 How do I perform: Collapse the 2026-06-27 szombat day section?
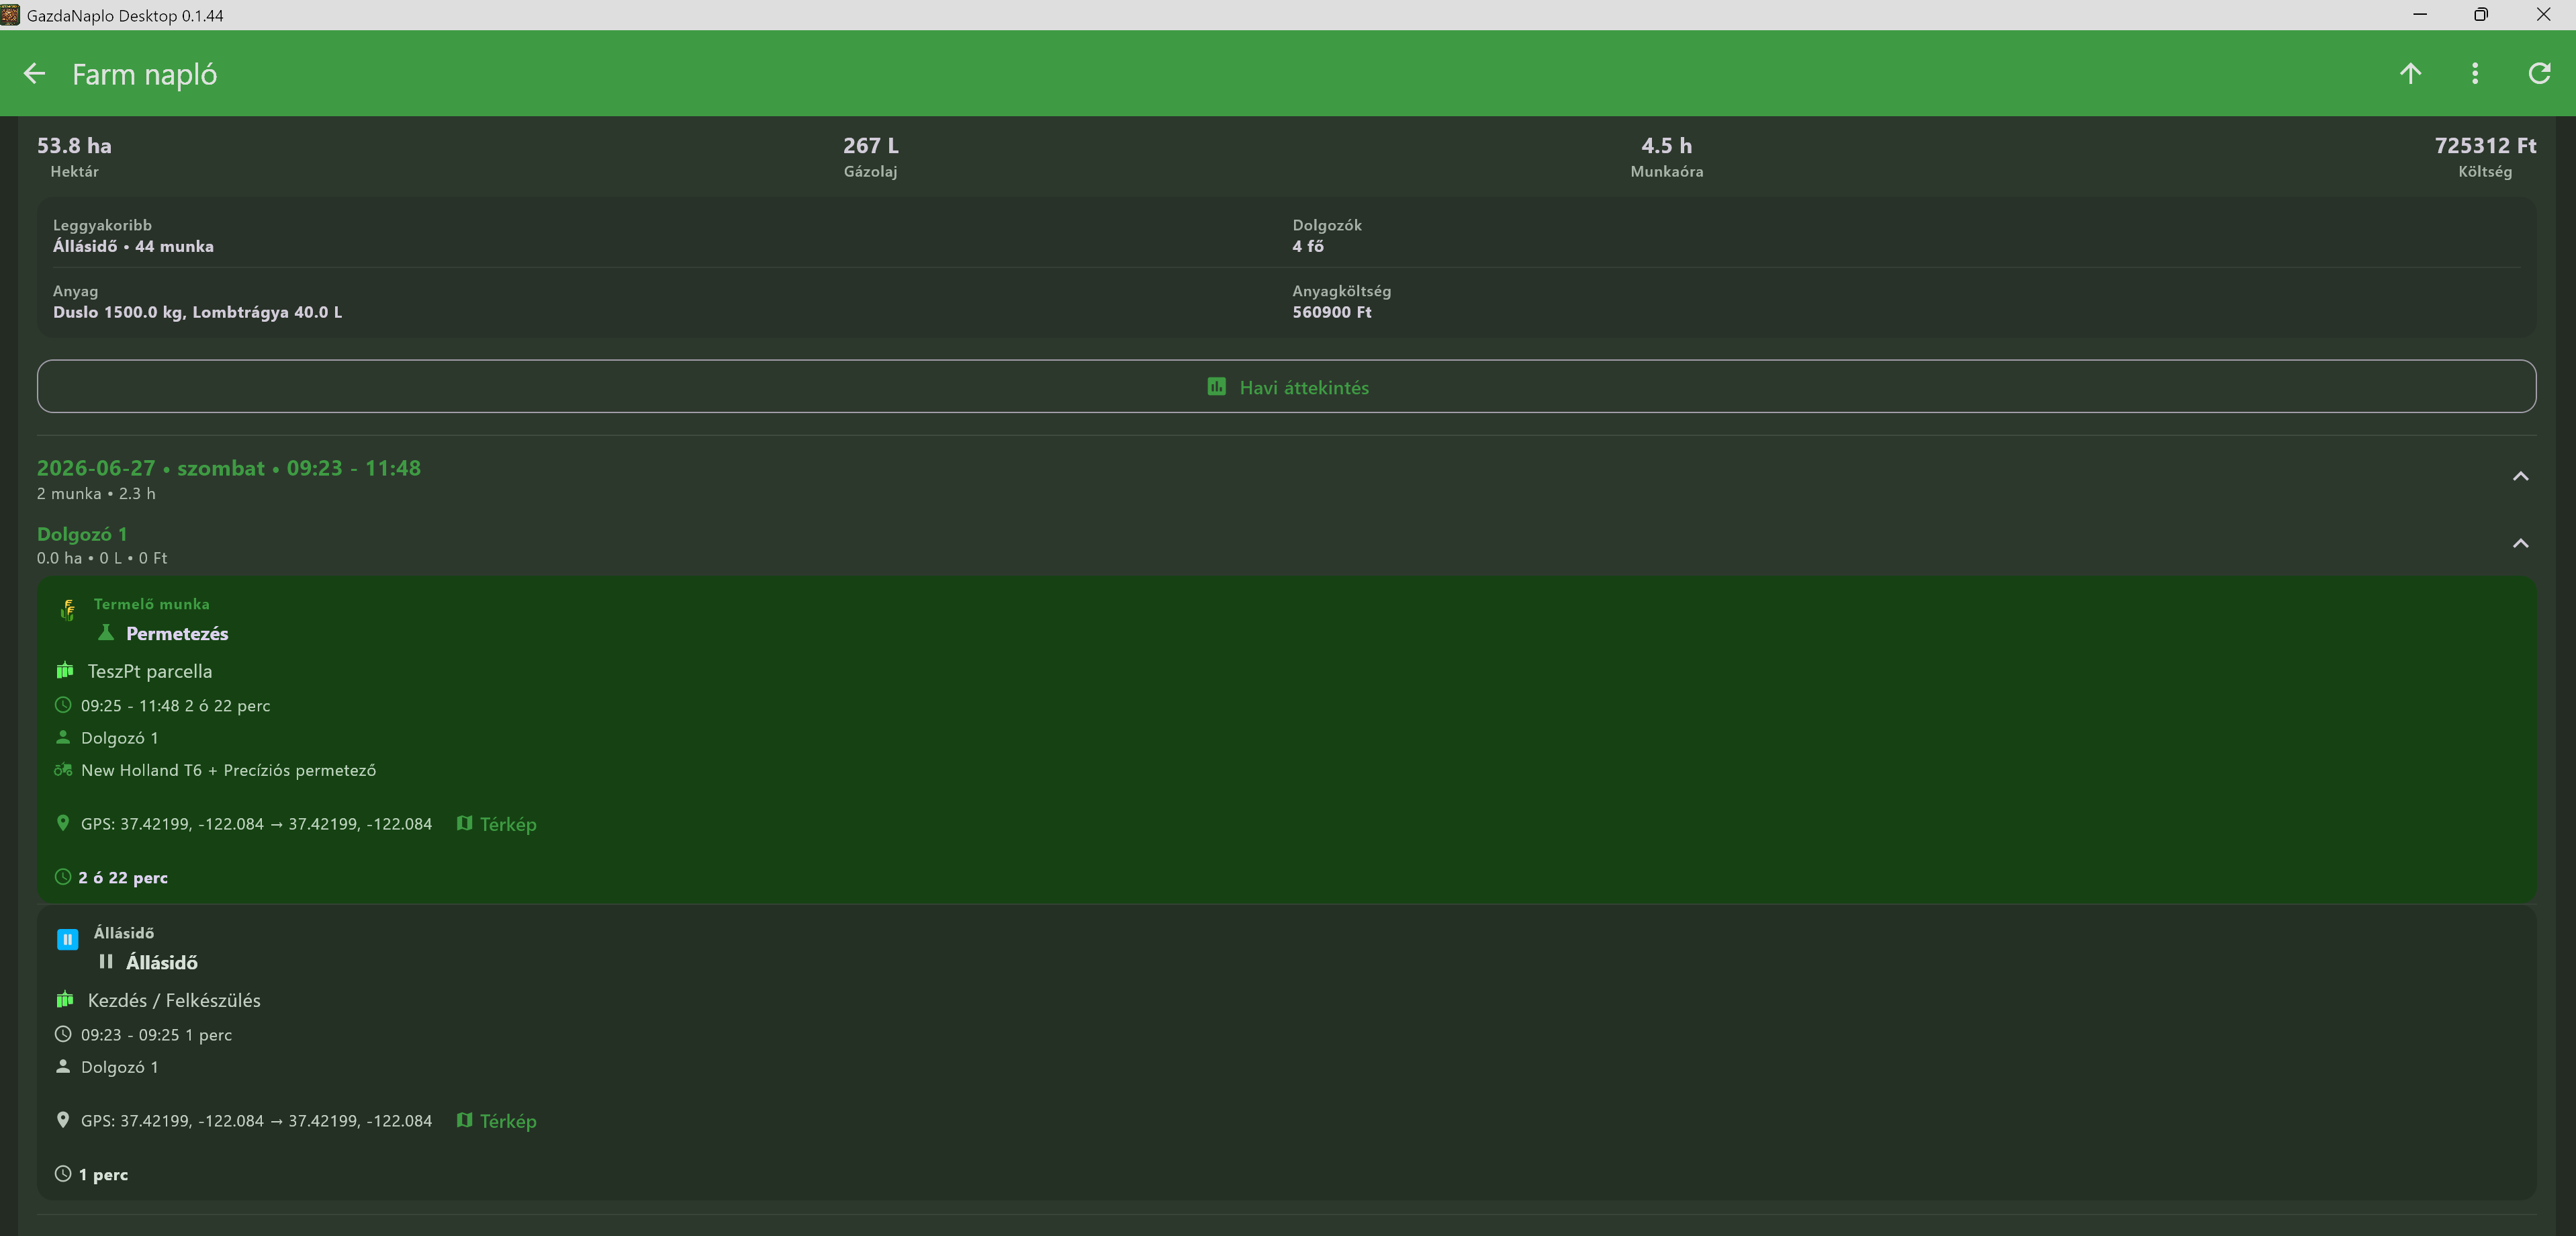(x=2520, y=477)
